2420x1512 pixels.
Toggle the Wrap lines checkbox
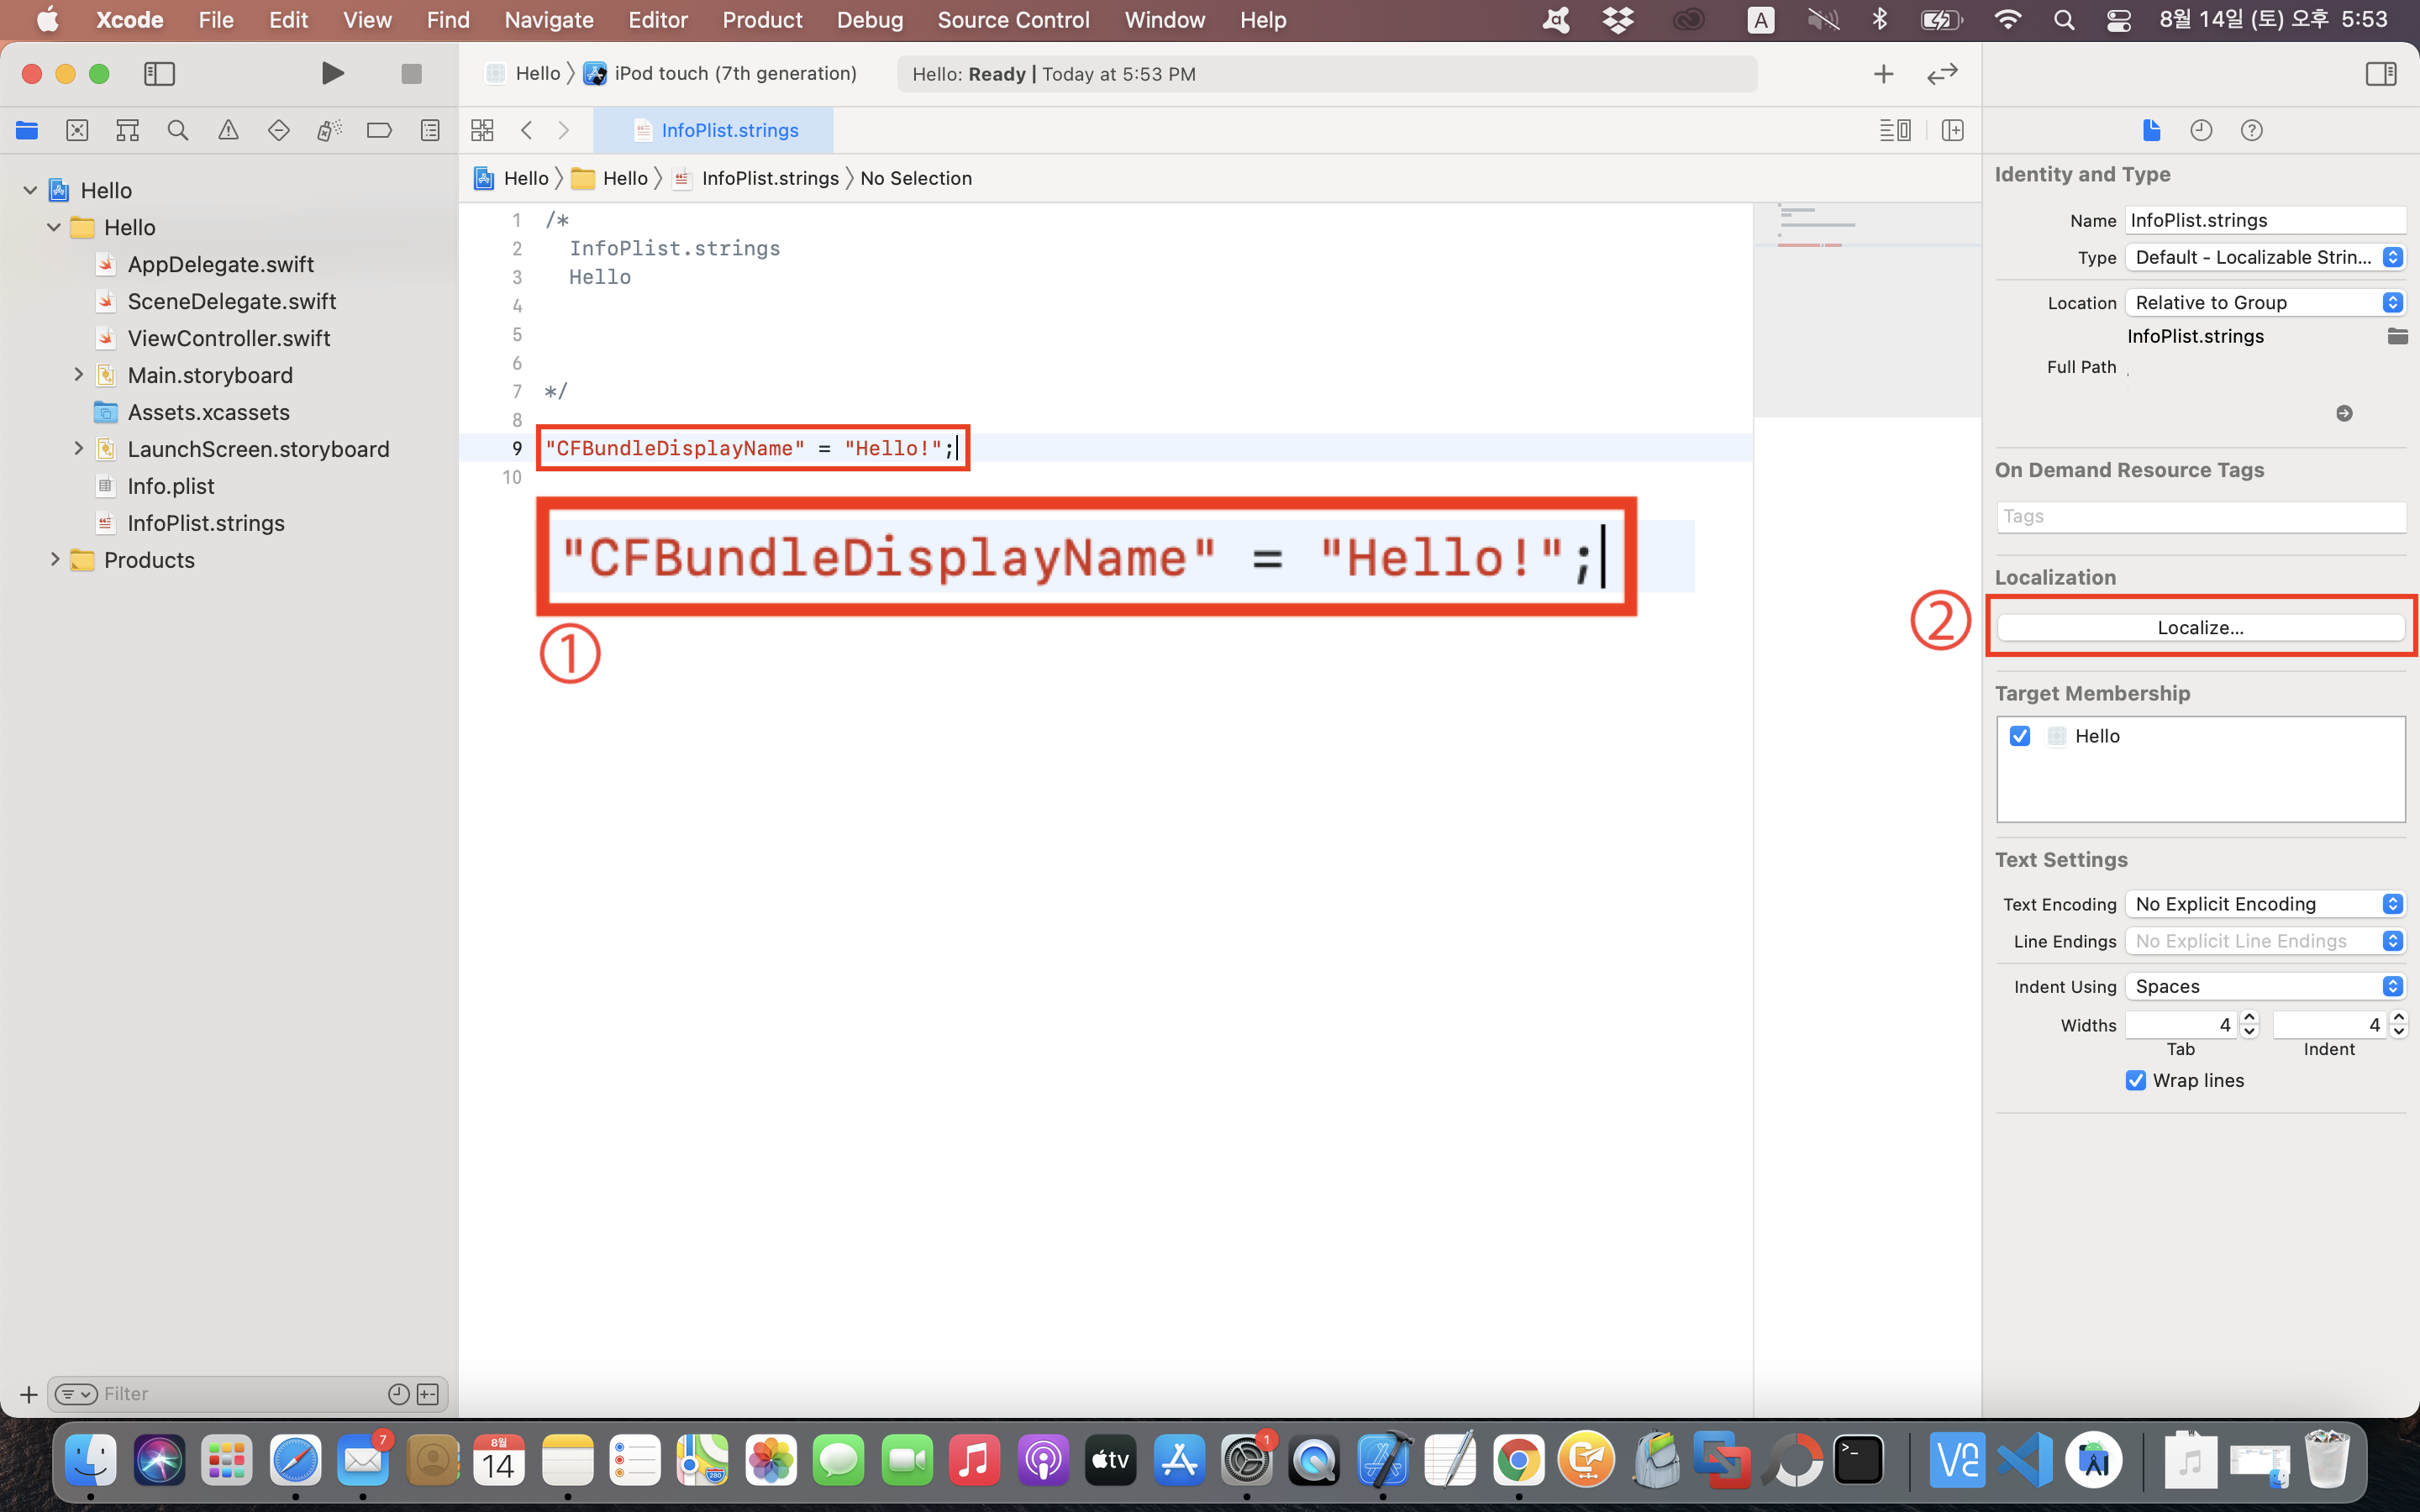2136,1080
